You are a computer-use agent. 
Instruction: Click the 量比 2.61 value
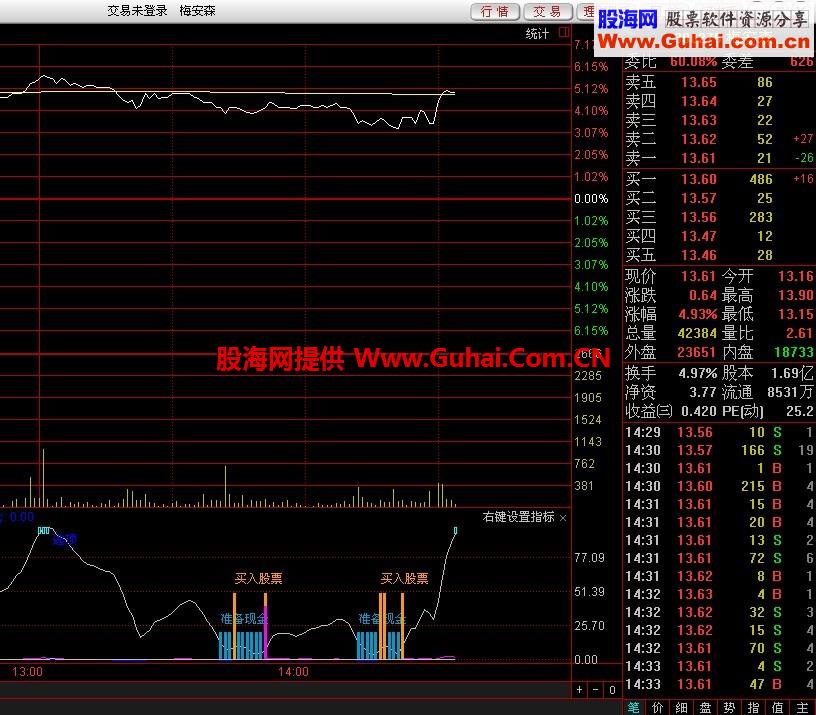coord(800,333)
